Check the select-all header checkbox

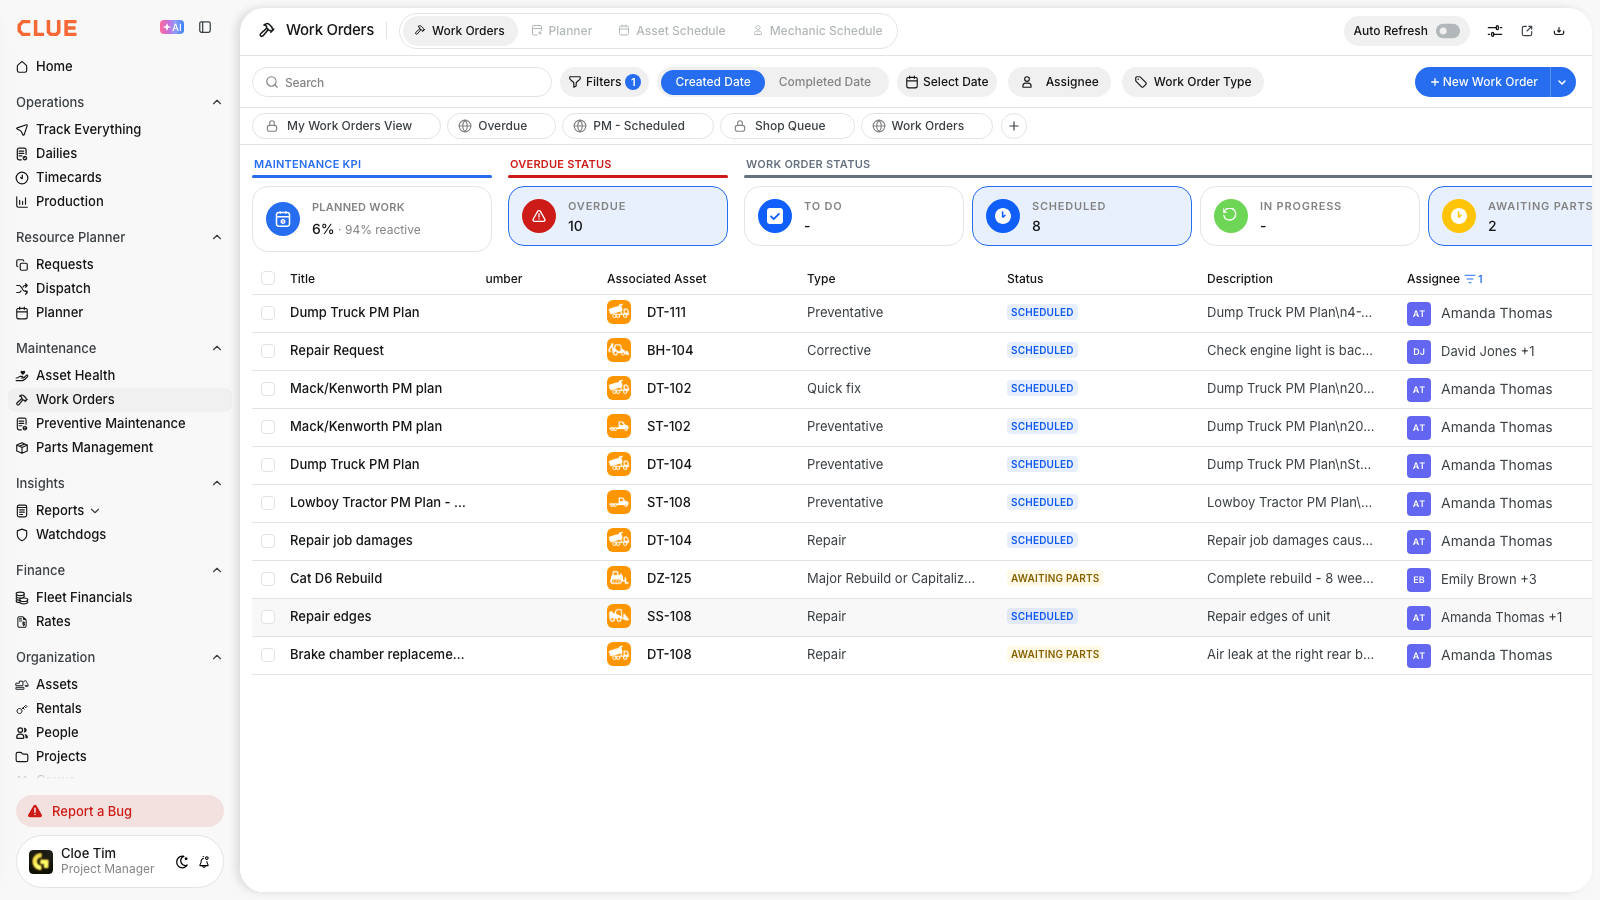click(268, 279)
